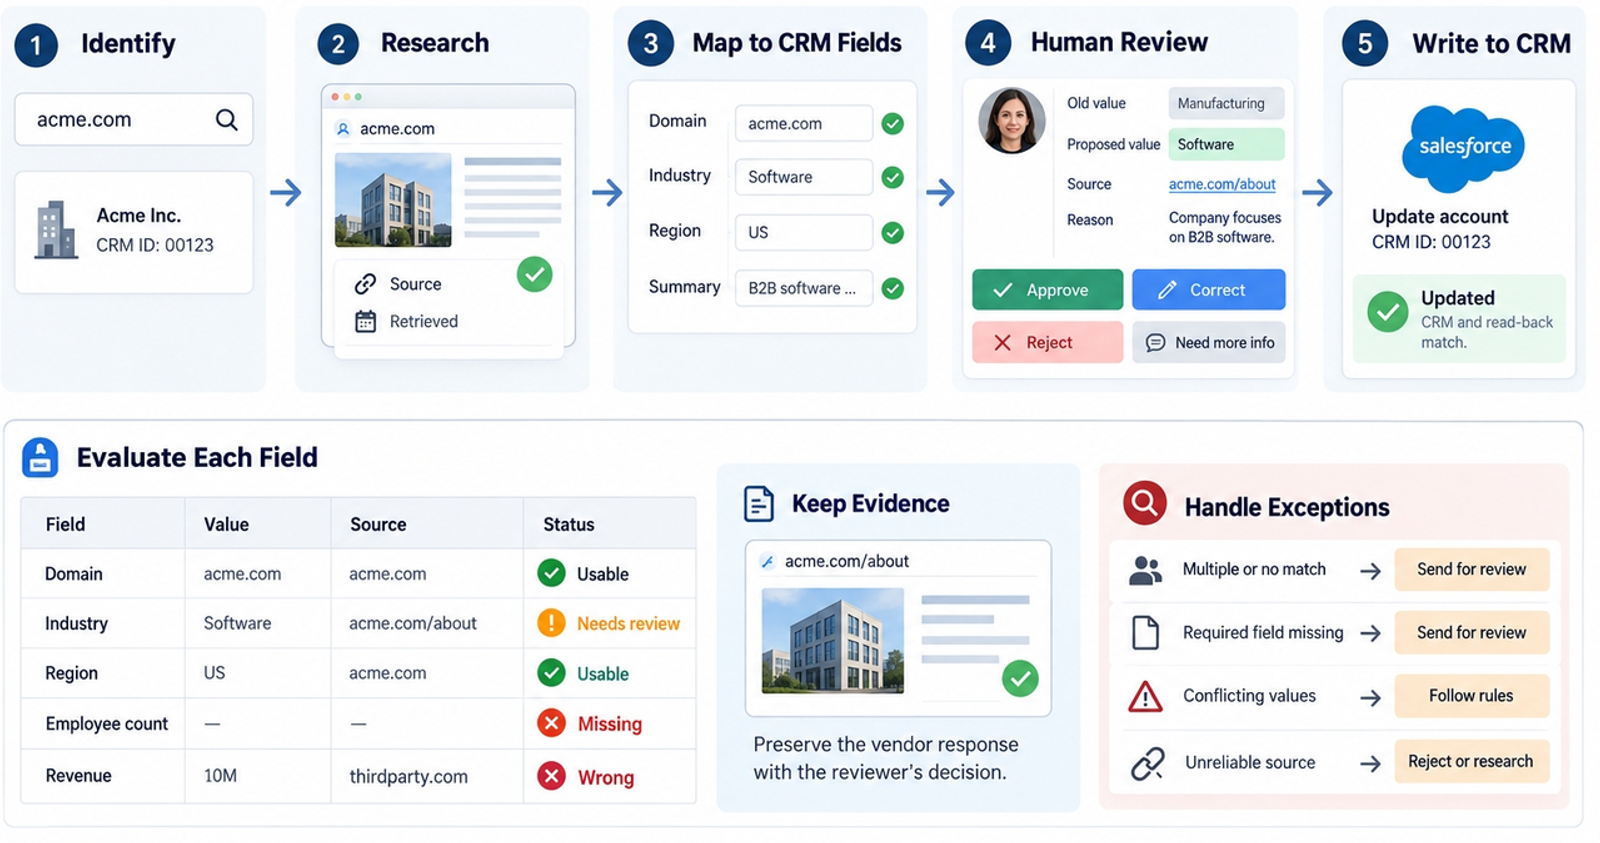
Task: Click the Handle Exceptions magnifier icon
Action: tap(1145, 503)
